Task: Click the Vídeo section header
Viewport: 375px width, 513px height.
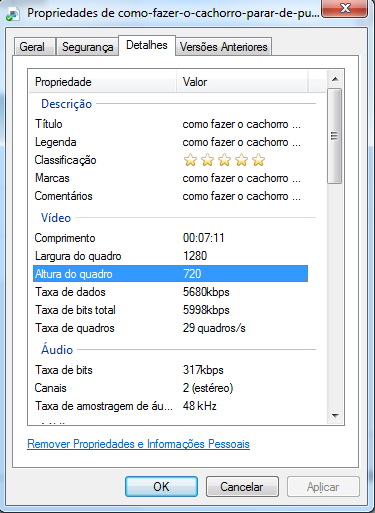Action: coord(56,218)
